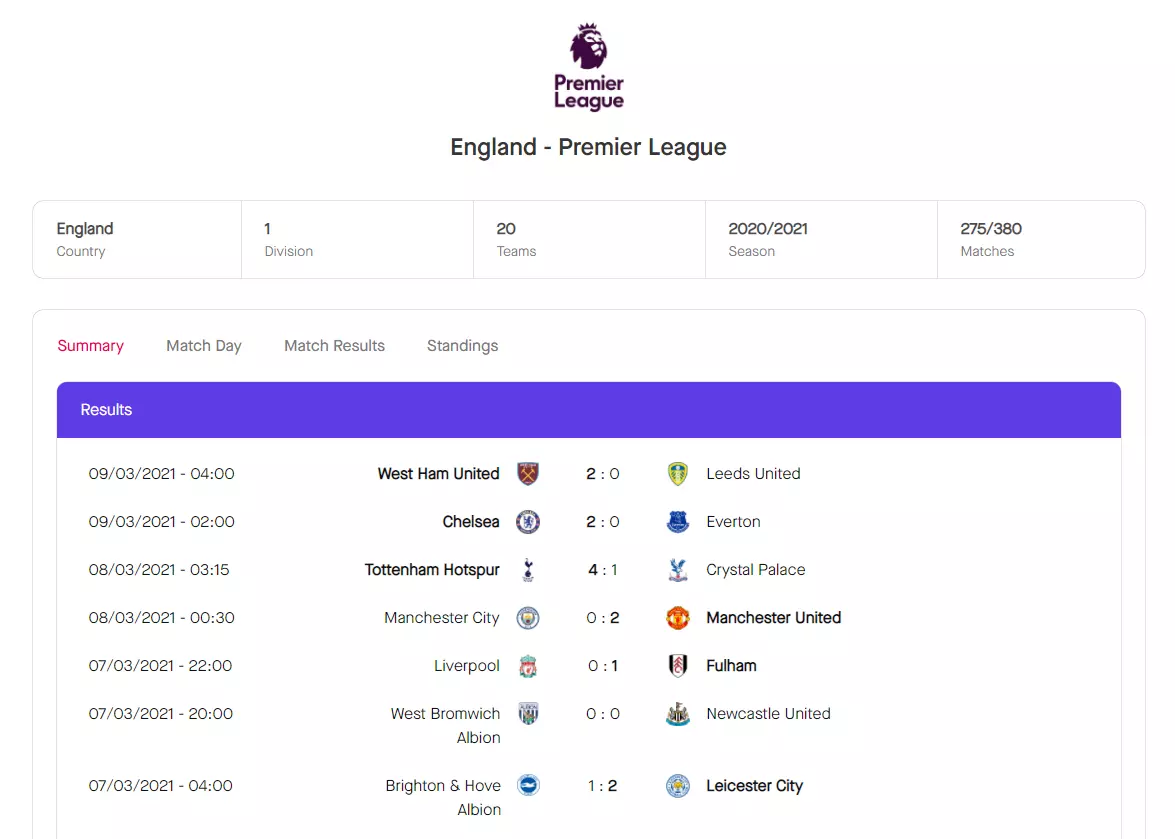Click the Premier League logo at top
The height and width of the screenshot is (839, 1175).
(x=588, y=67)
